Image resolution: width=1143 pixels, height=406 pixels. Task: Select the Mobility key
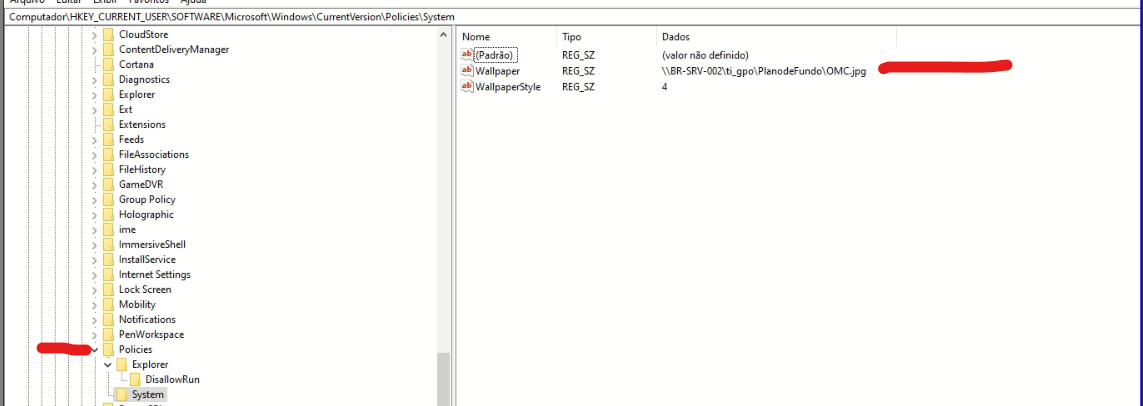(x=137, y=304)
